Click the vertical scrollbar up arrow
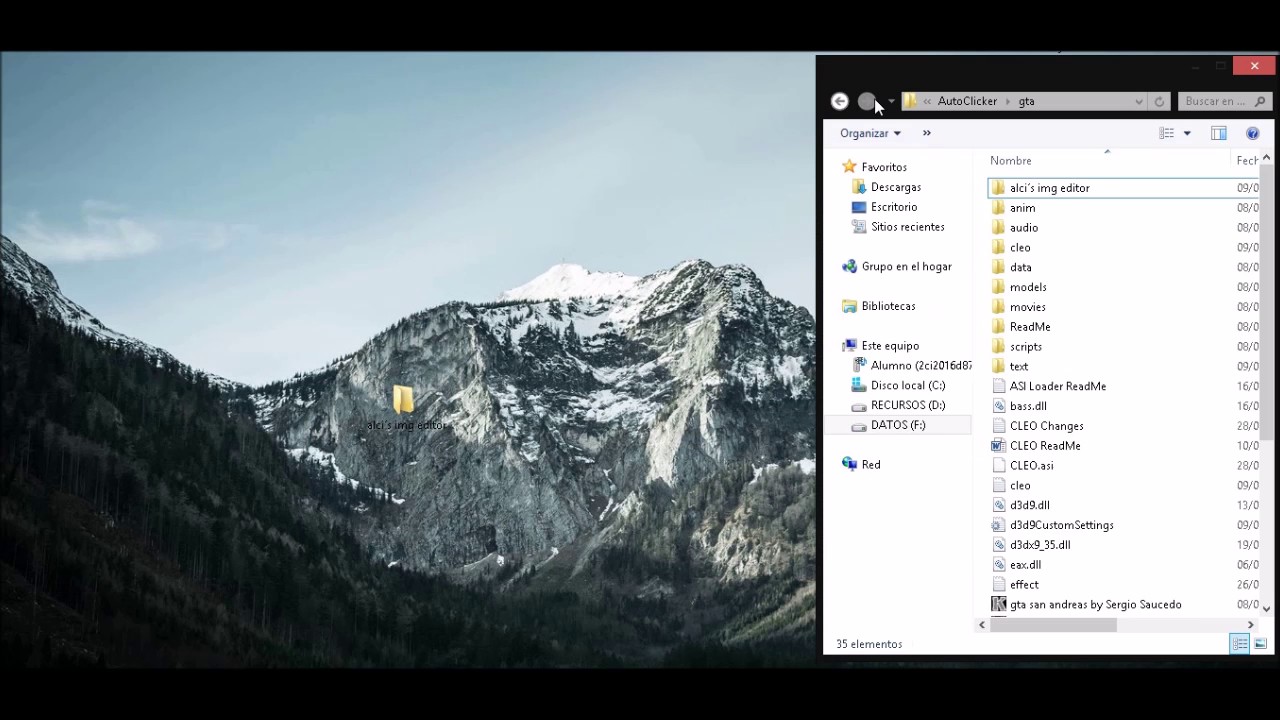The height and width of the screenshot is (720, 1280). (x=1266, y=158)
